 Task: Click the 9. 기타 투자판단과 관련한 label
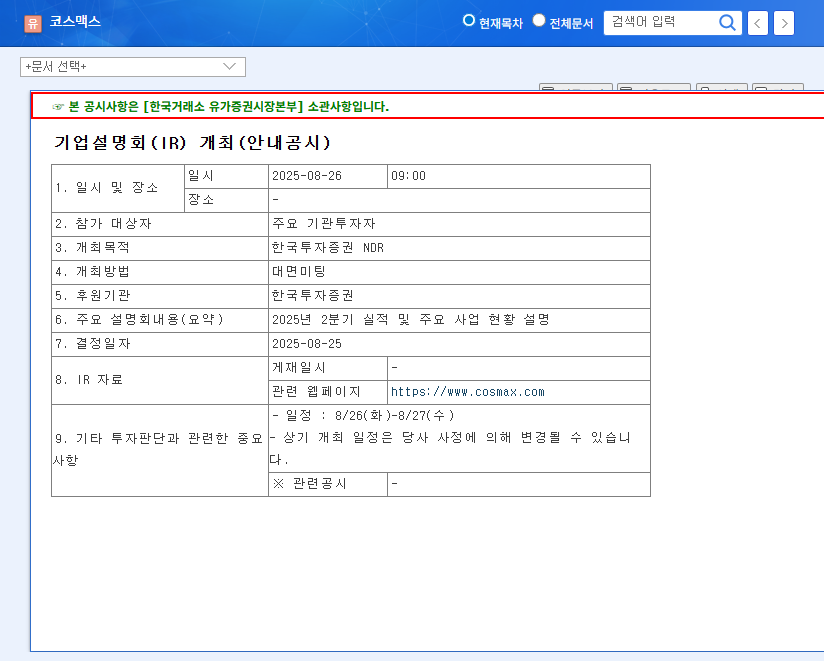[160, 450]
